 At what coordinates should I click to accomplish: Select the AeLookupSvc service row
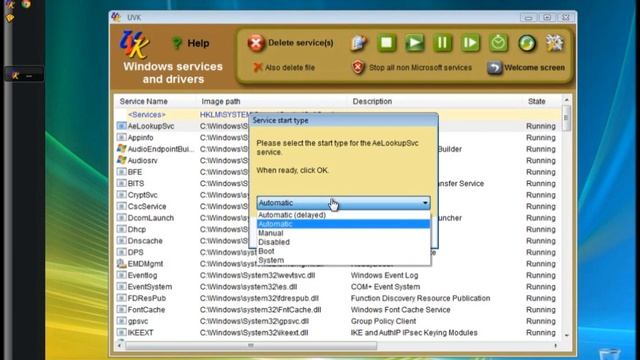(338, 126)
